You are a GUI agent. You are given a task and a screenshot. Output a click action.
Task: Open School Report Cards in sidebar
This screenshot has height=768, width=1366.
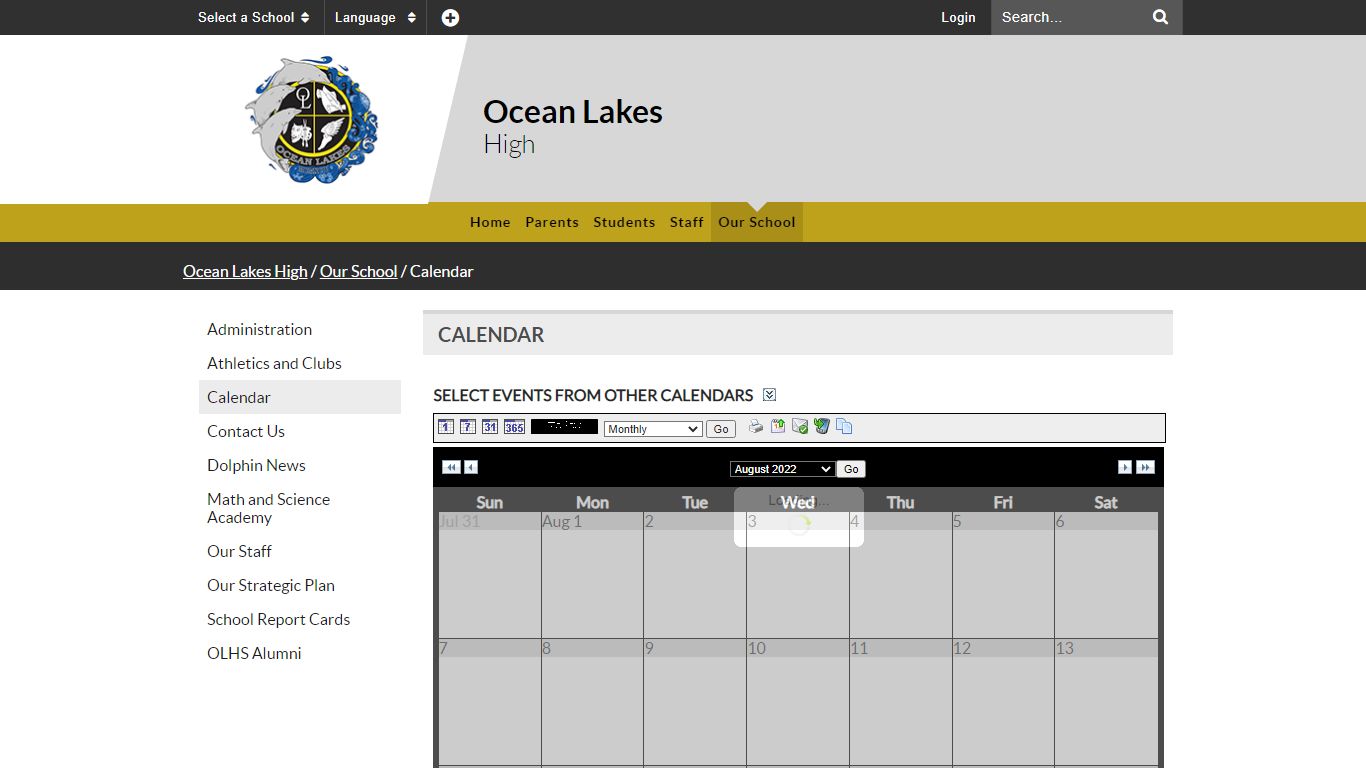[x=300, y=619]
